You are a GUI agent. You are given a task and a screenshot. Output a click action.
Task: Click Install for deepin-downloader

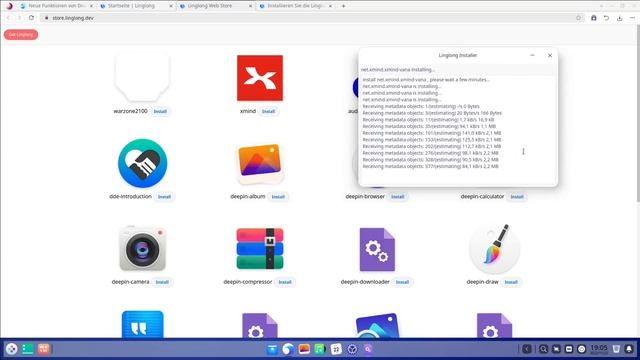402,282
